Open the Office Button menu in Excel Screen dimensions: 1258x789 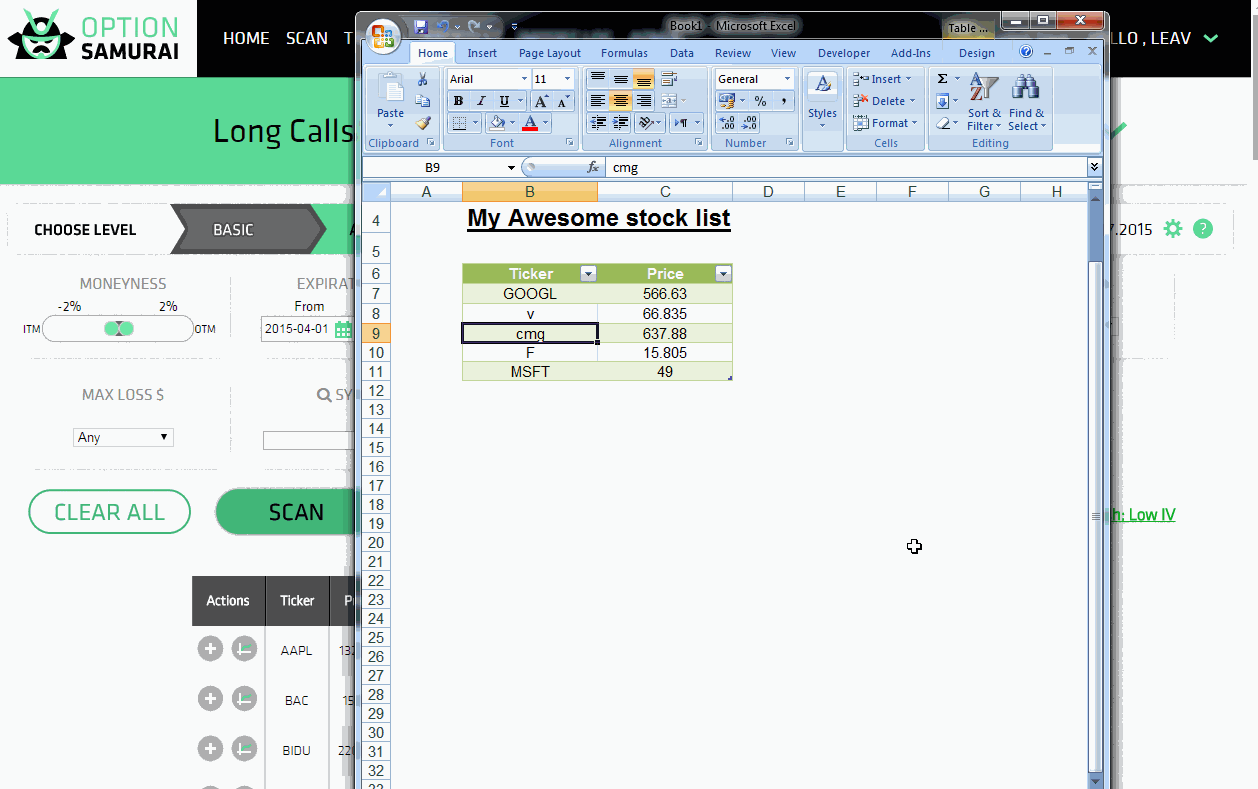[x=382, y=36]
